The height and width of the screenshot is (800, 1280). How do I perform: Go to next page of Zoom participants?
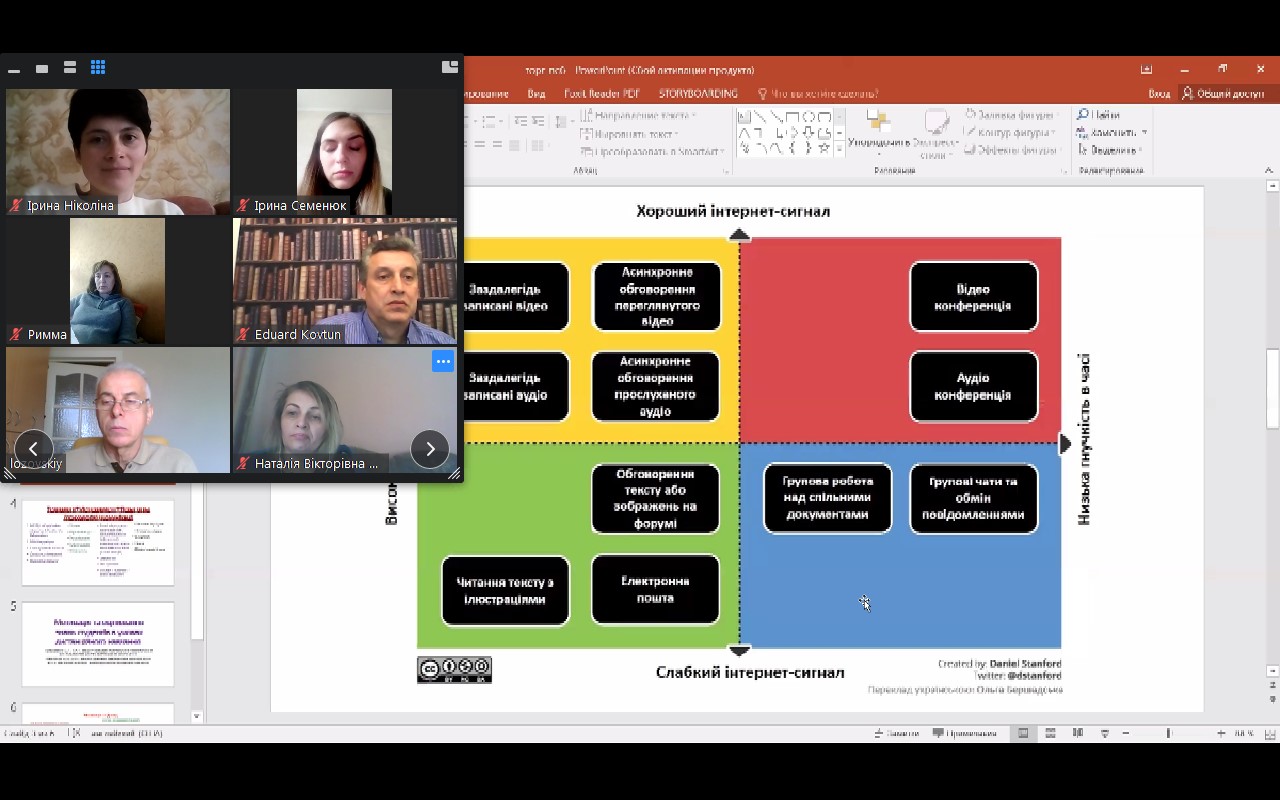(x=430, y=449)
